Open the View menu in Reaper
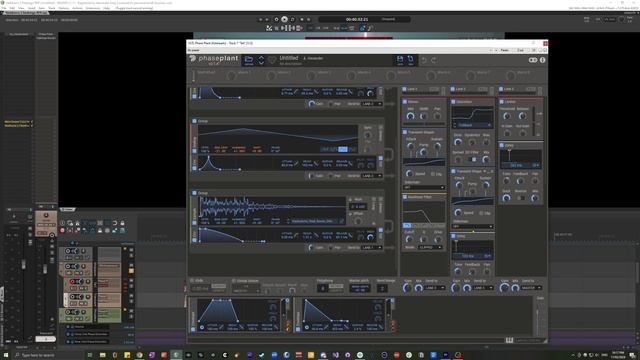 [21, 8]
